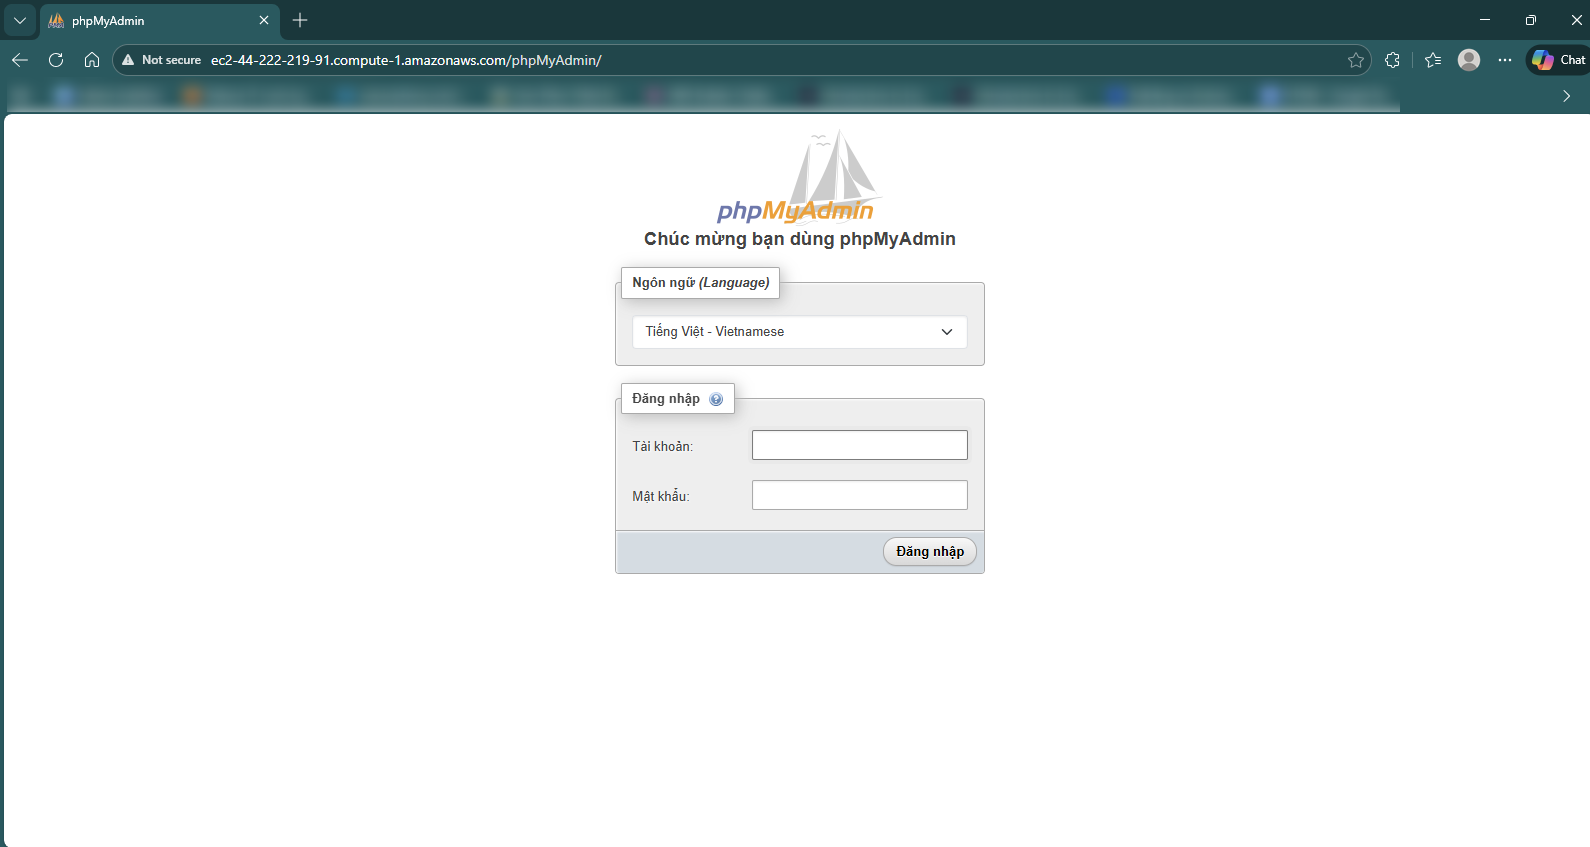1590x847 pixels.
Task: Reload the page with Refresh icon
Action: tap(56, 60)
